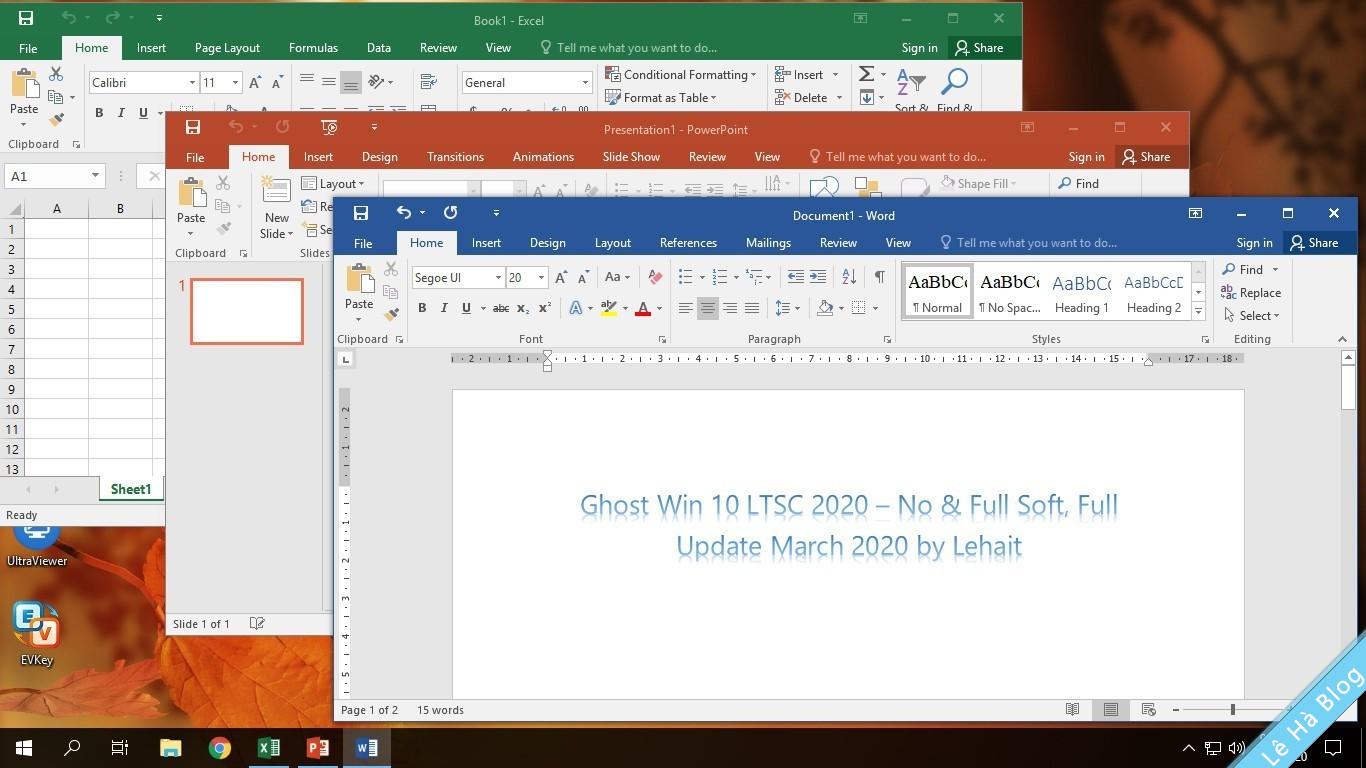The width and height of the screenshot is (1366, 768).
Task: Click the Increase Font Size icon in Excel
Action: tap(255, 82)
